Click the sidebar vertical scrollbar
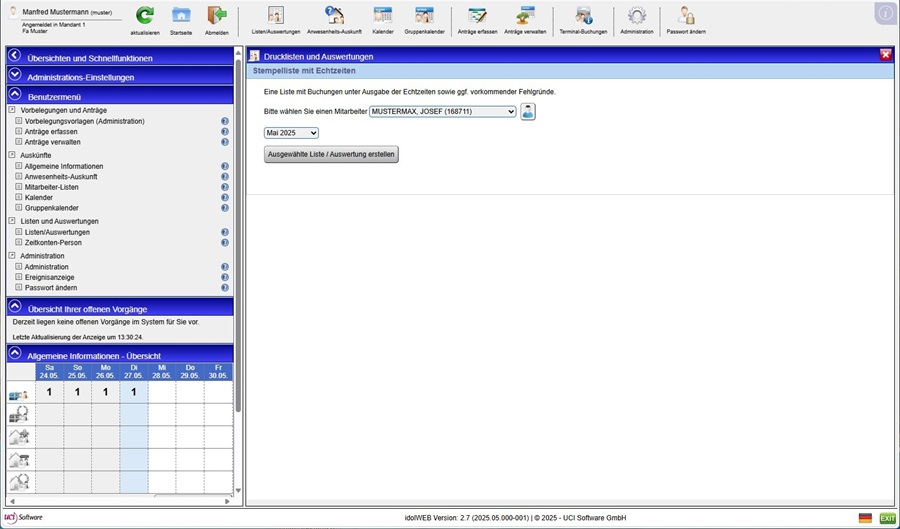 click(x=238, y=250)
